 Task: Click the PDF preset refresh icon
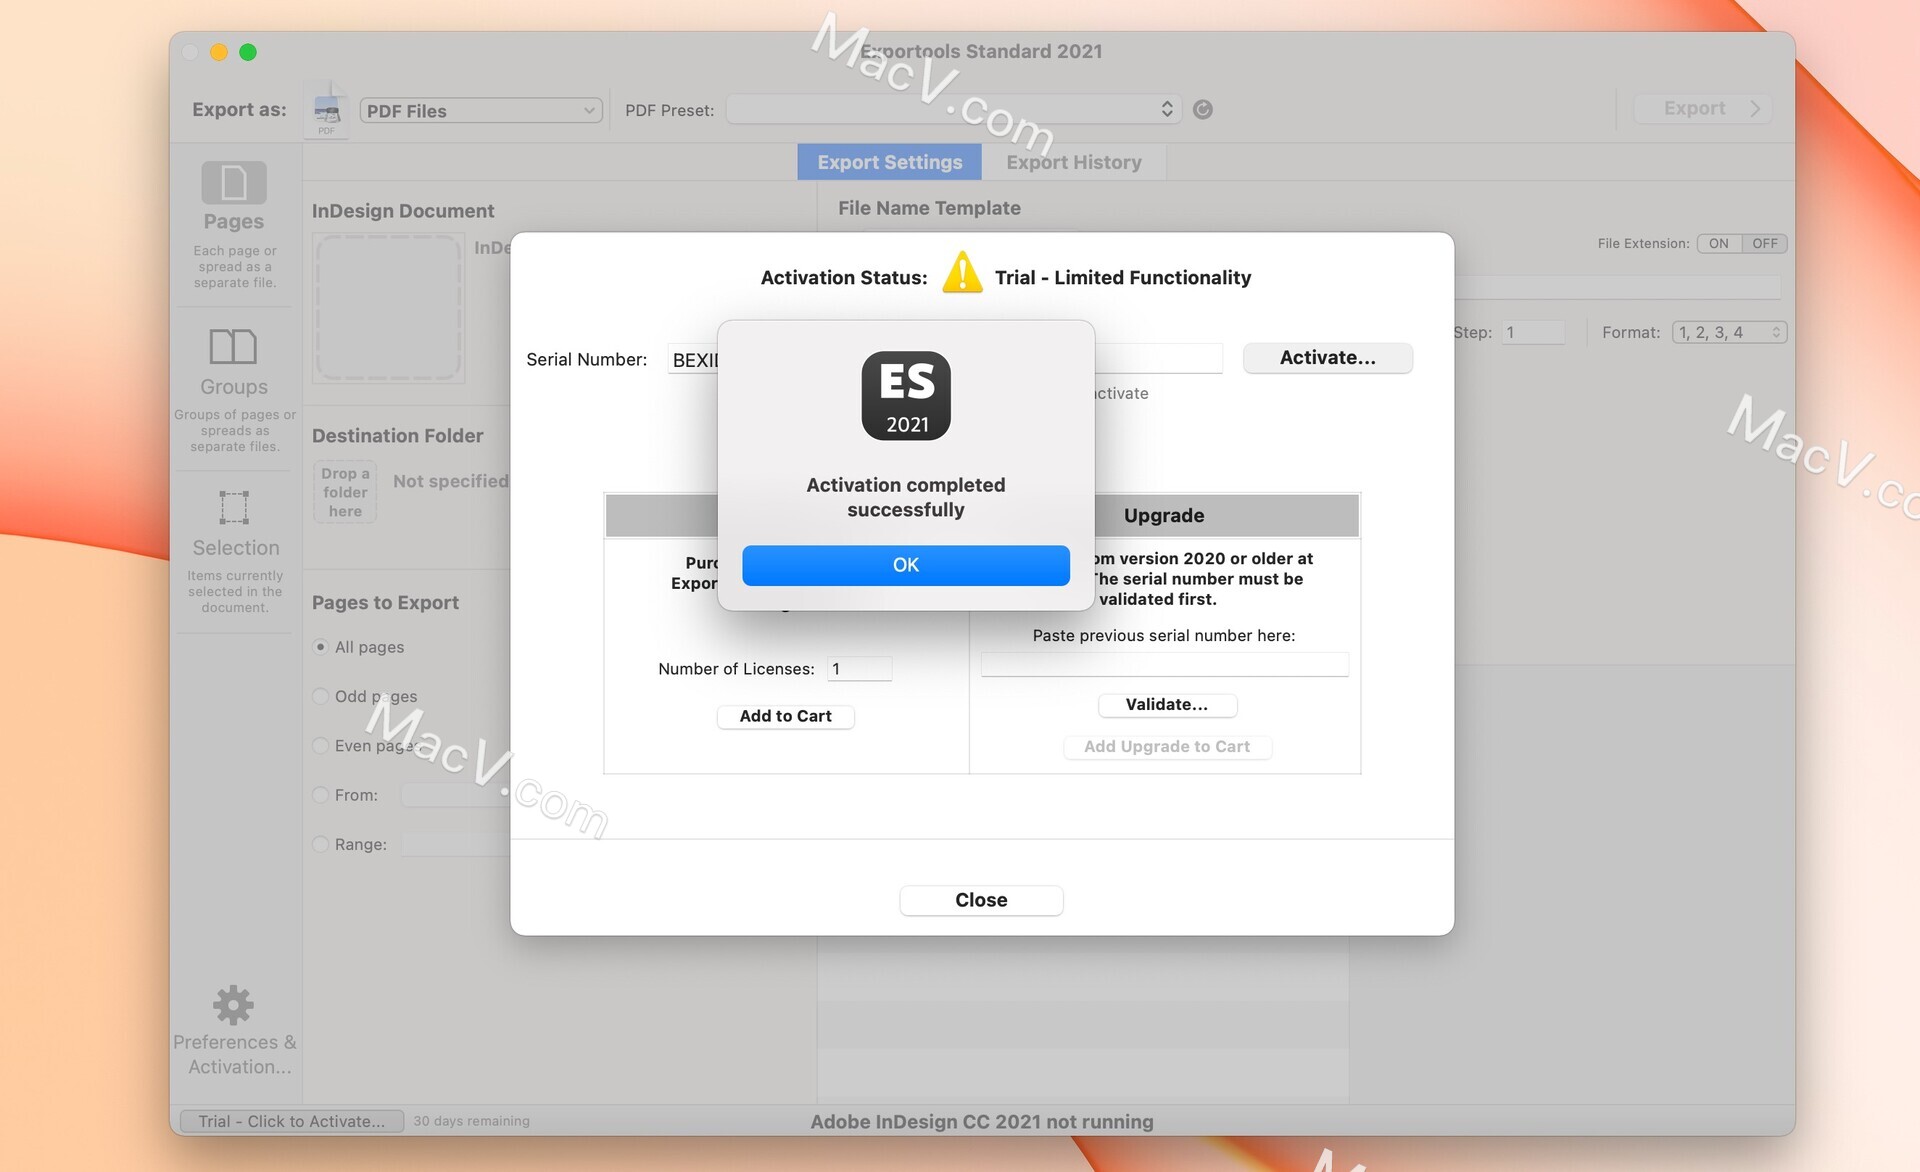pyautogui.click(x=1203, y=110)
